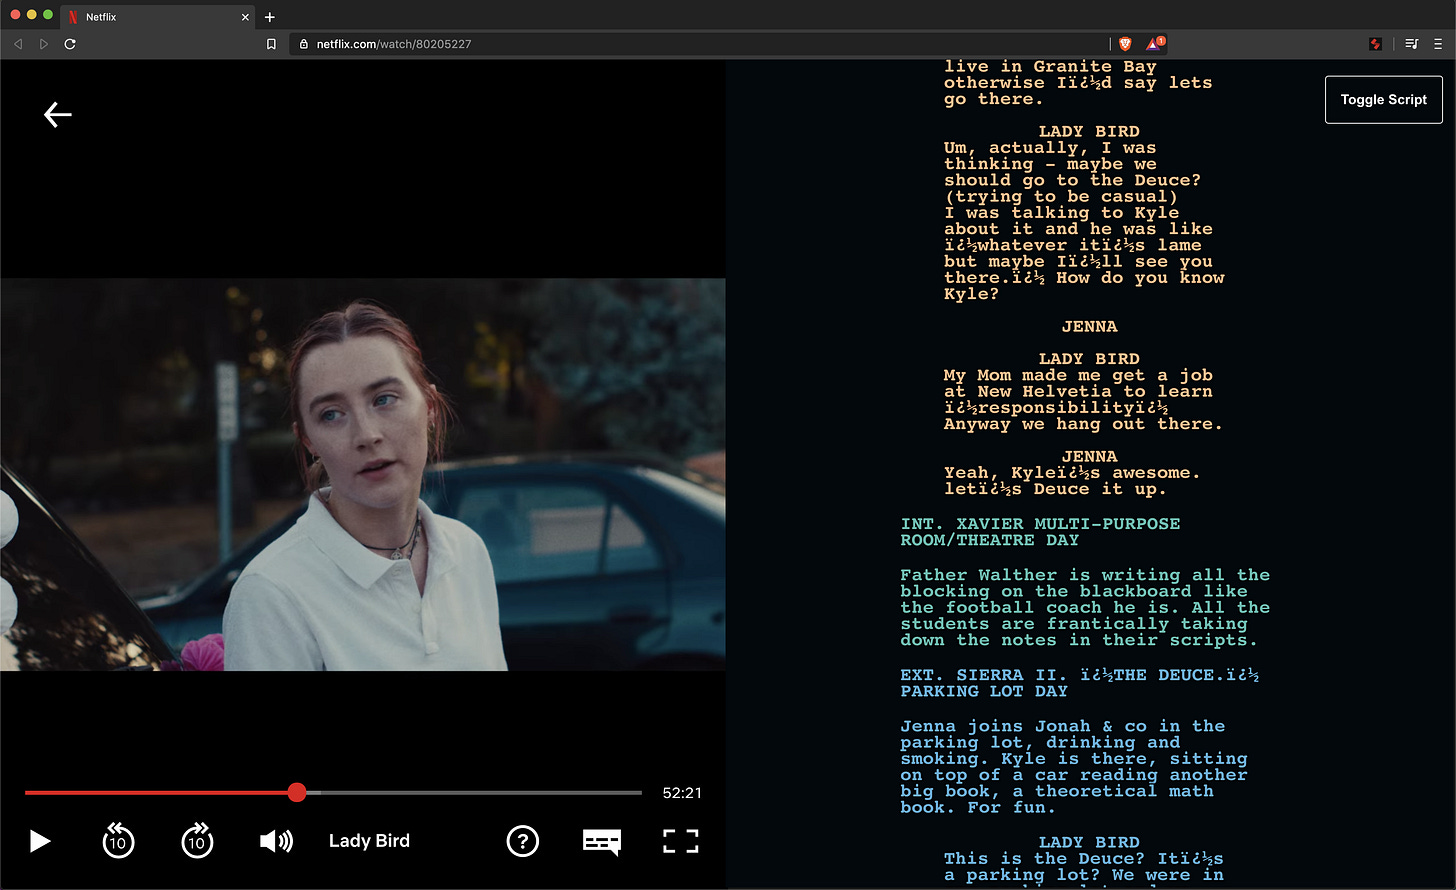Go forward in browser history
The width and height of the screenshot is (1456, 890).
click(44, 44)
